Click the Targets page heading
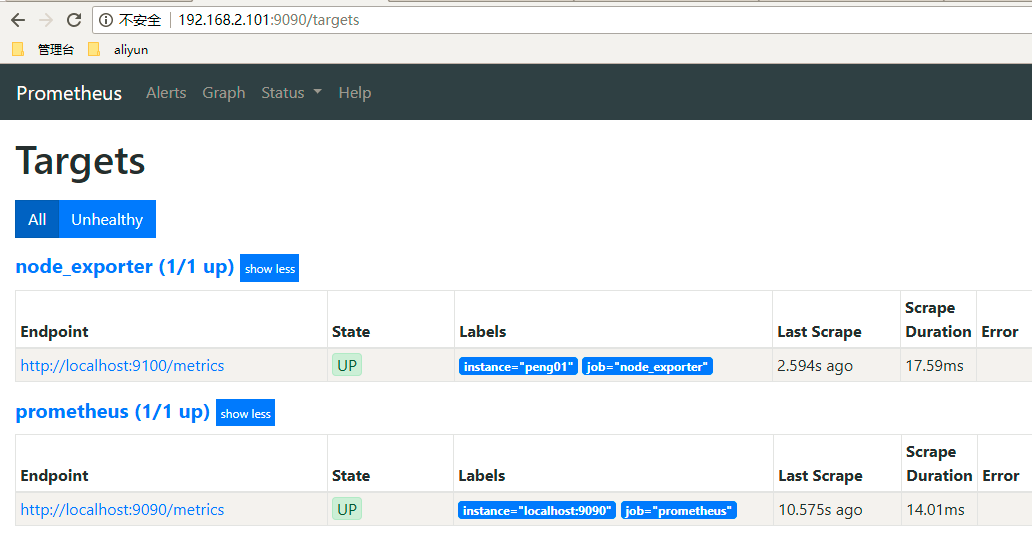The image size is (1032, 535). [80, 161]
